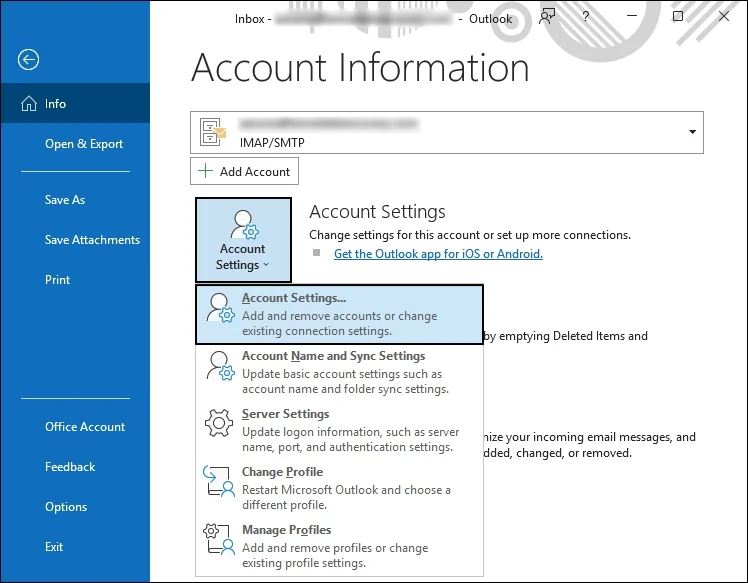Click the Server Settings gear icon
Screen dimensions: 748x583
tap(218, 423)
